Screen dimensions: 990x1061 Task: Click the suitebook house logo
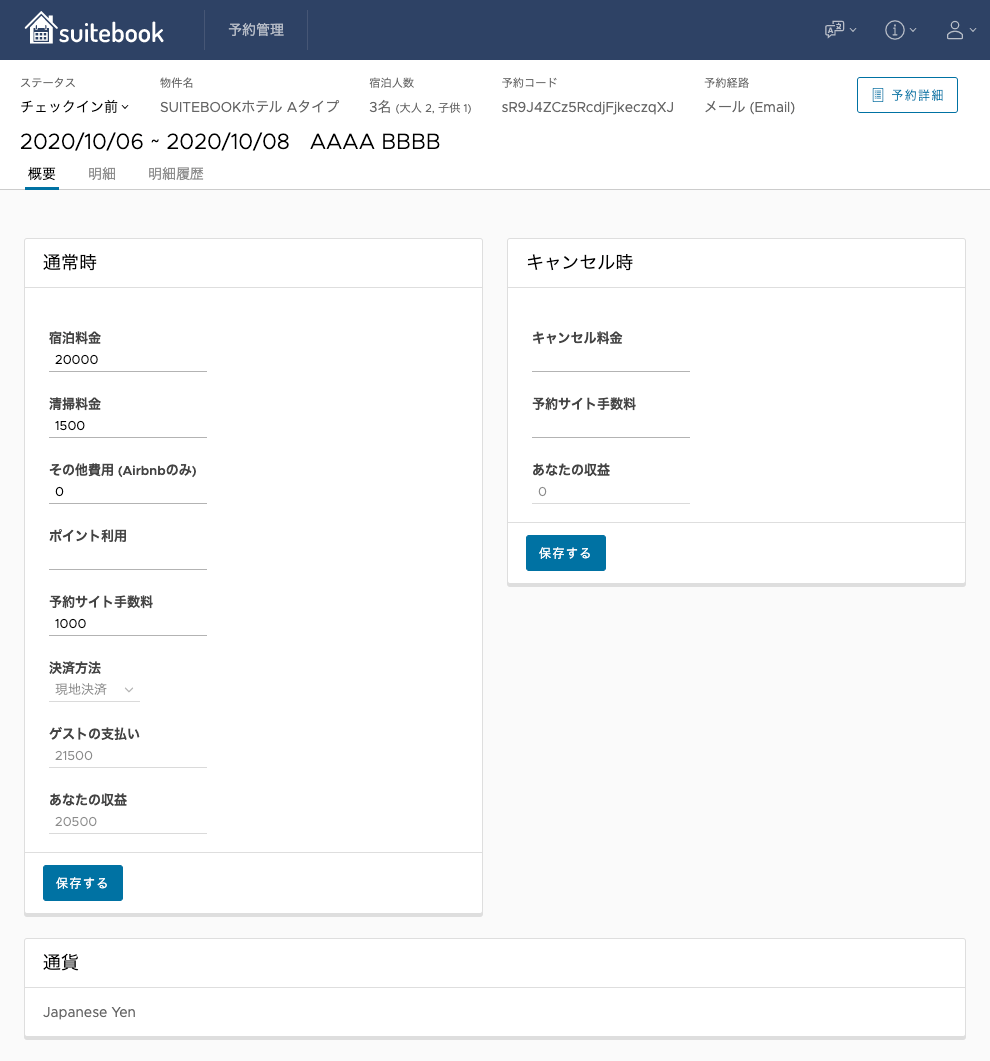coord(94,29)
